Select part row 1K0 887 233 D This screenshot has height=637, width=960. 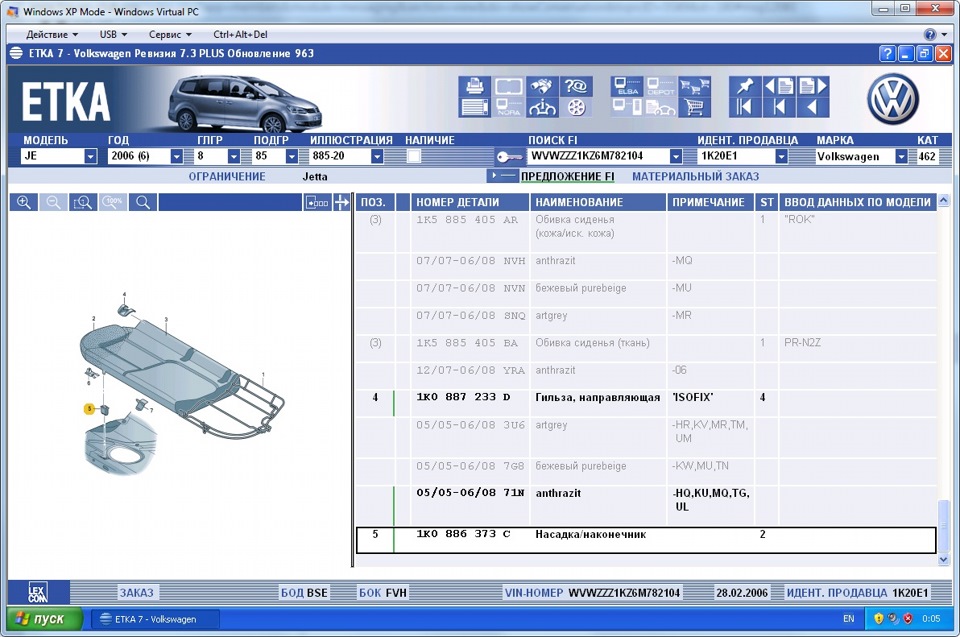(x=646, y=397)
